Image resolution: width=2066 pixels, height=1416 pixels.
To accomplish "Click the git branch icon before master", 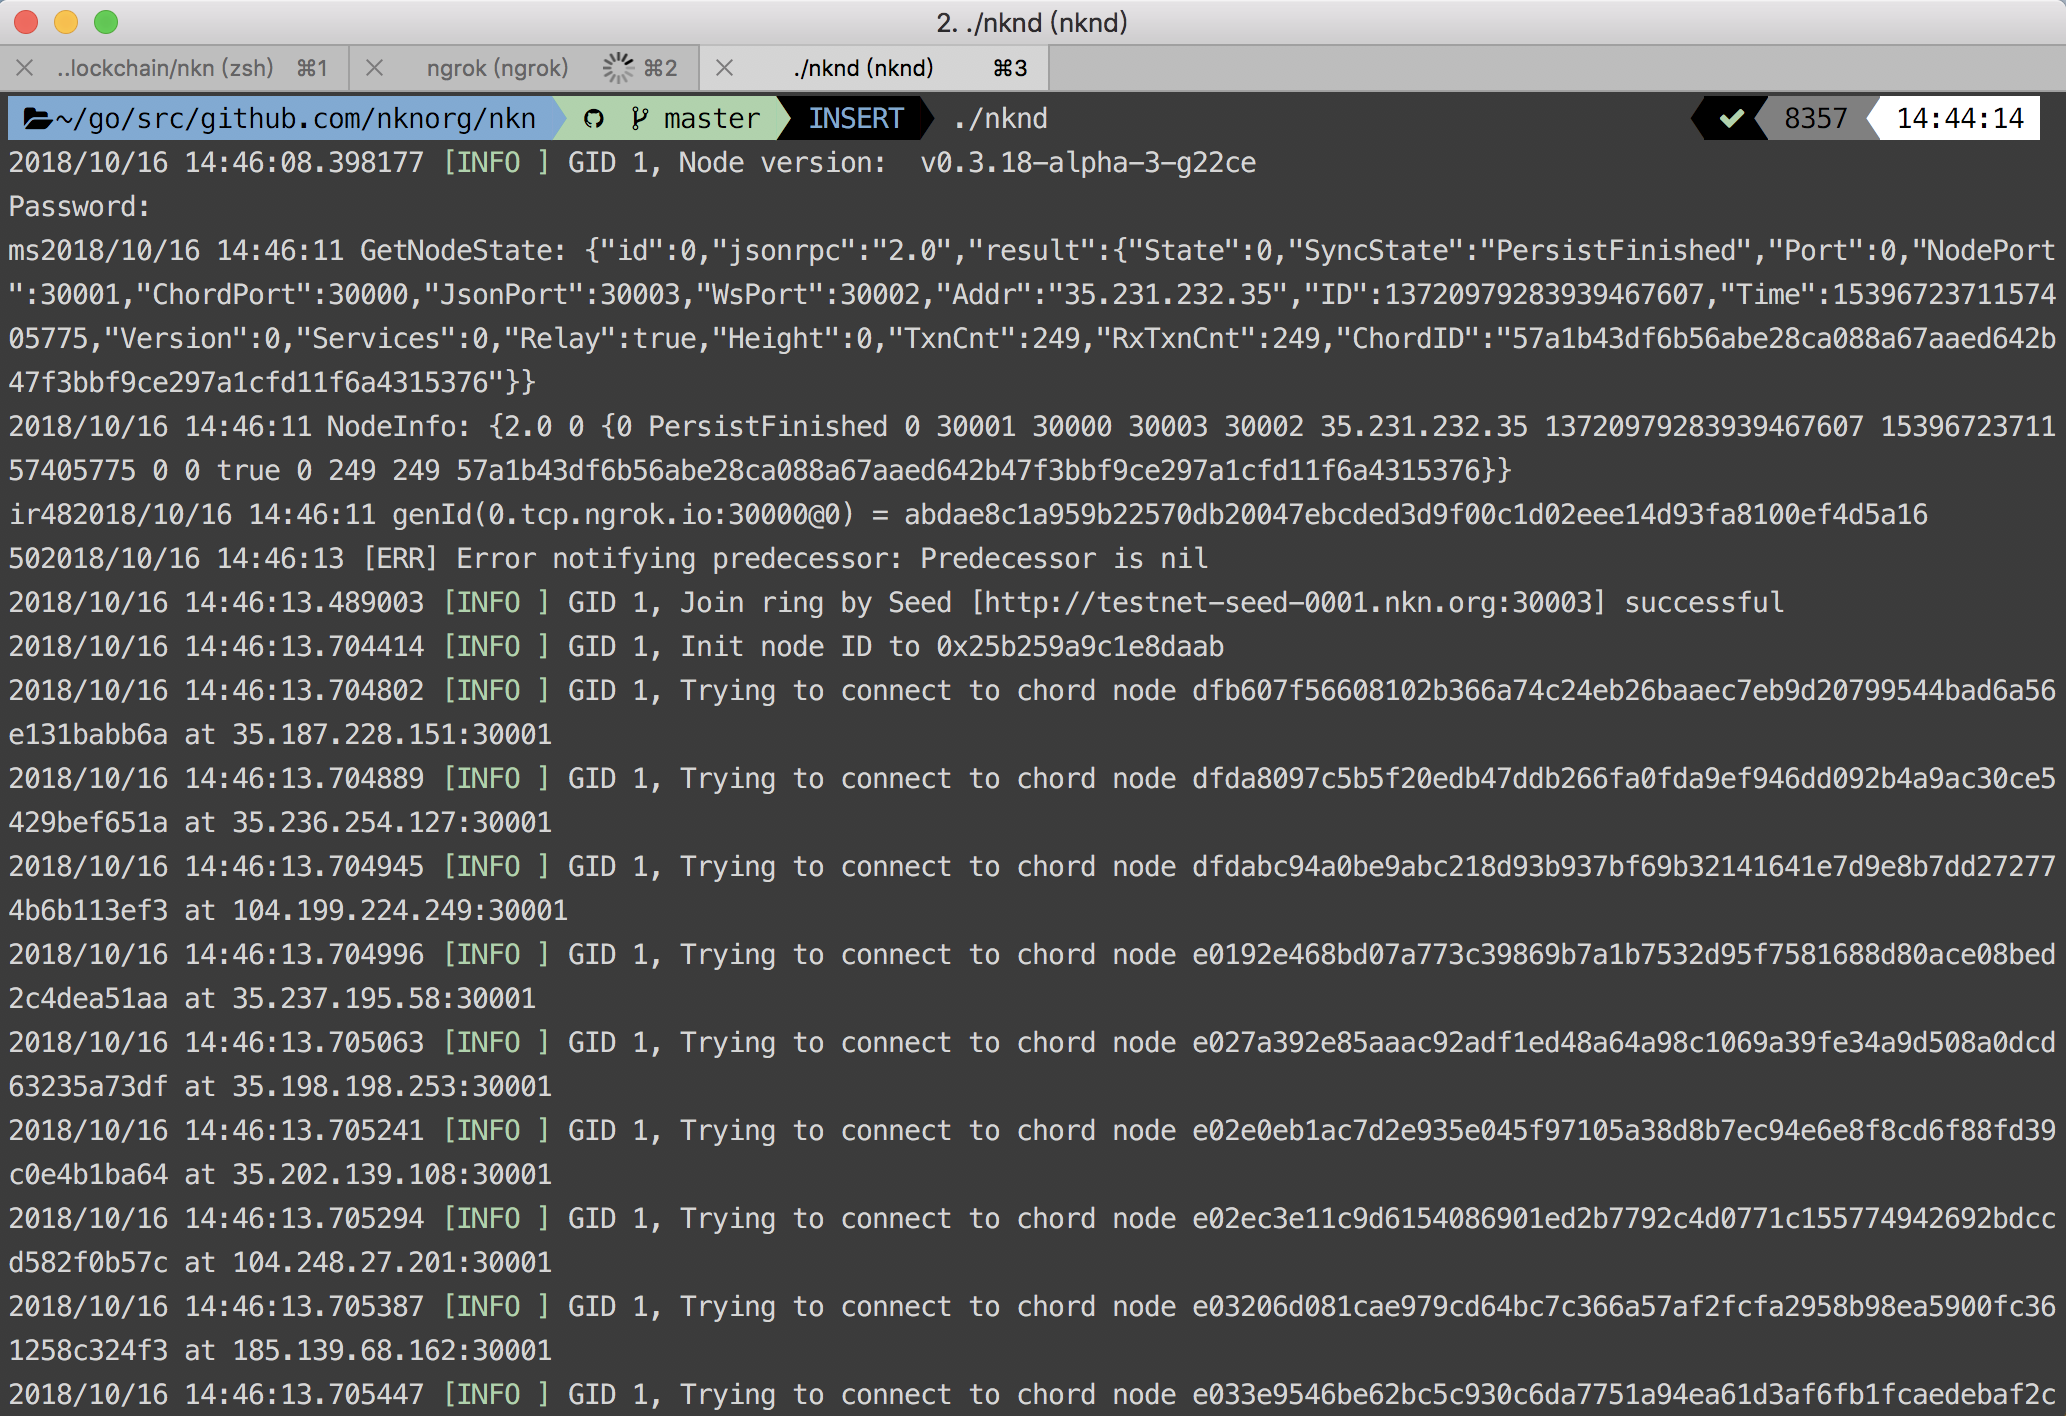I will click(639, 119).
